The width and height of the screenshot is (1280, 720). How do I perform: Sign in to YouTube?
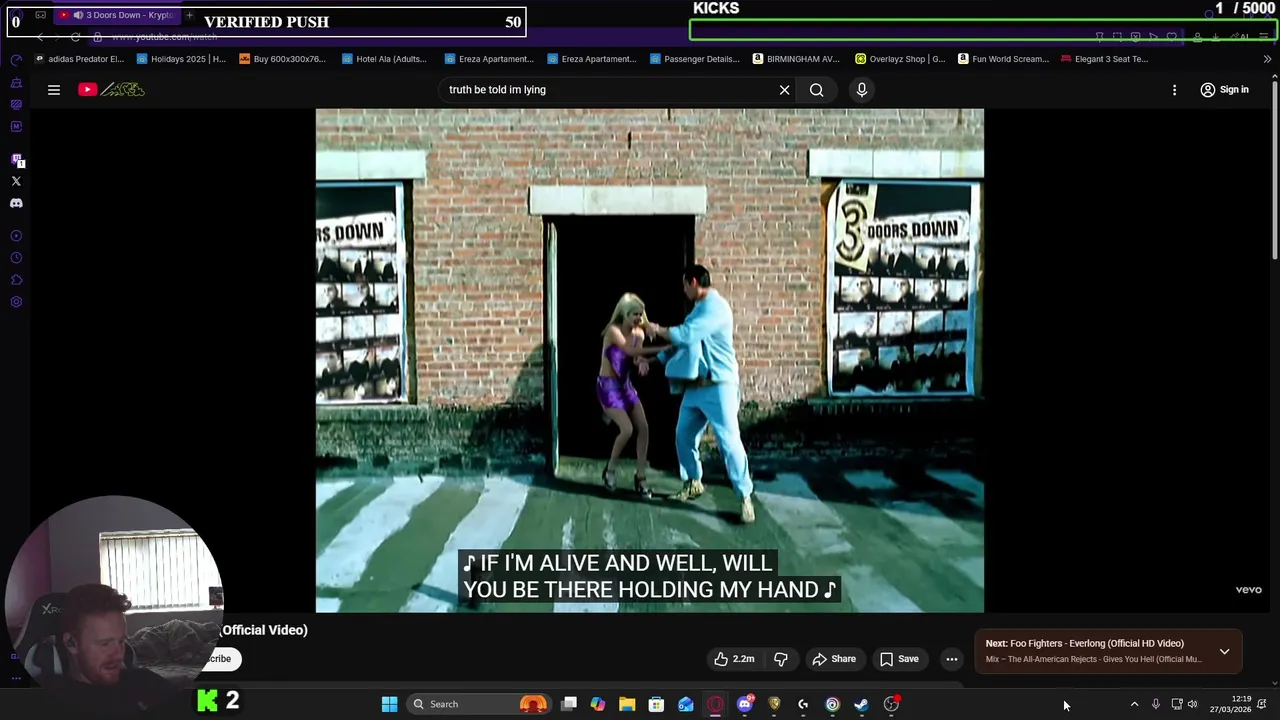point(1225,90)
